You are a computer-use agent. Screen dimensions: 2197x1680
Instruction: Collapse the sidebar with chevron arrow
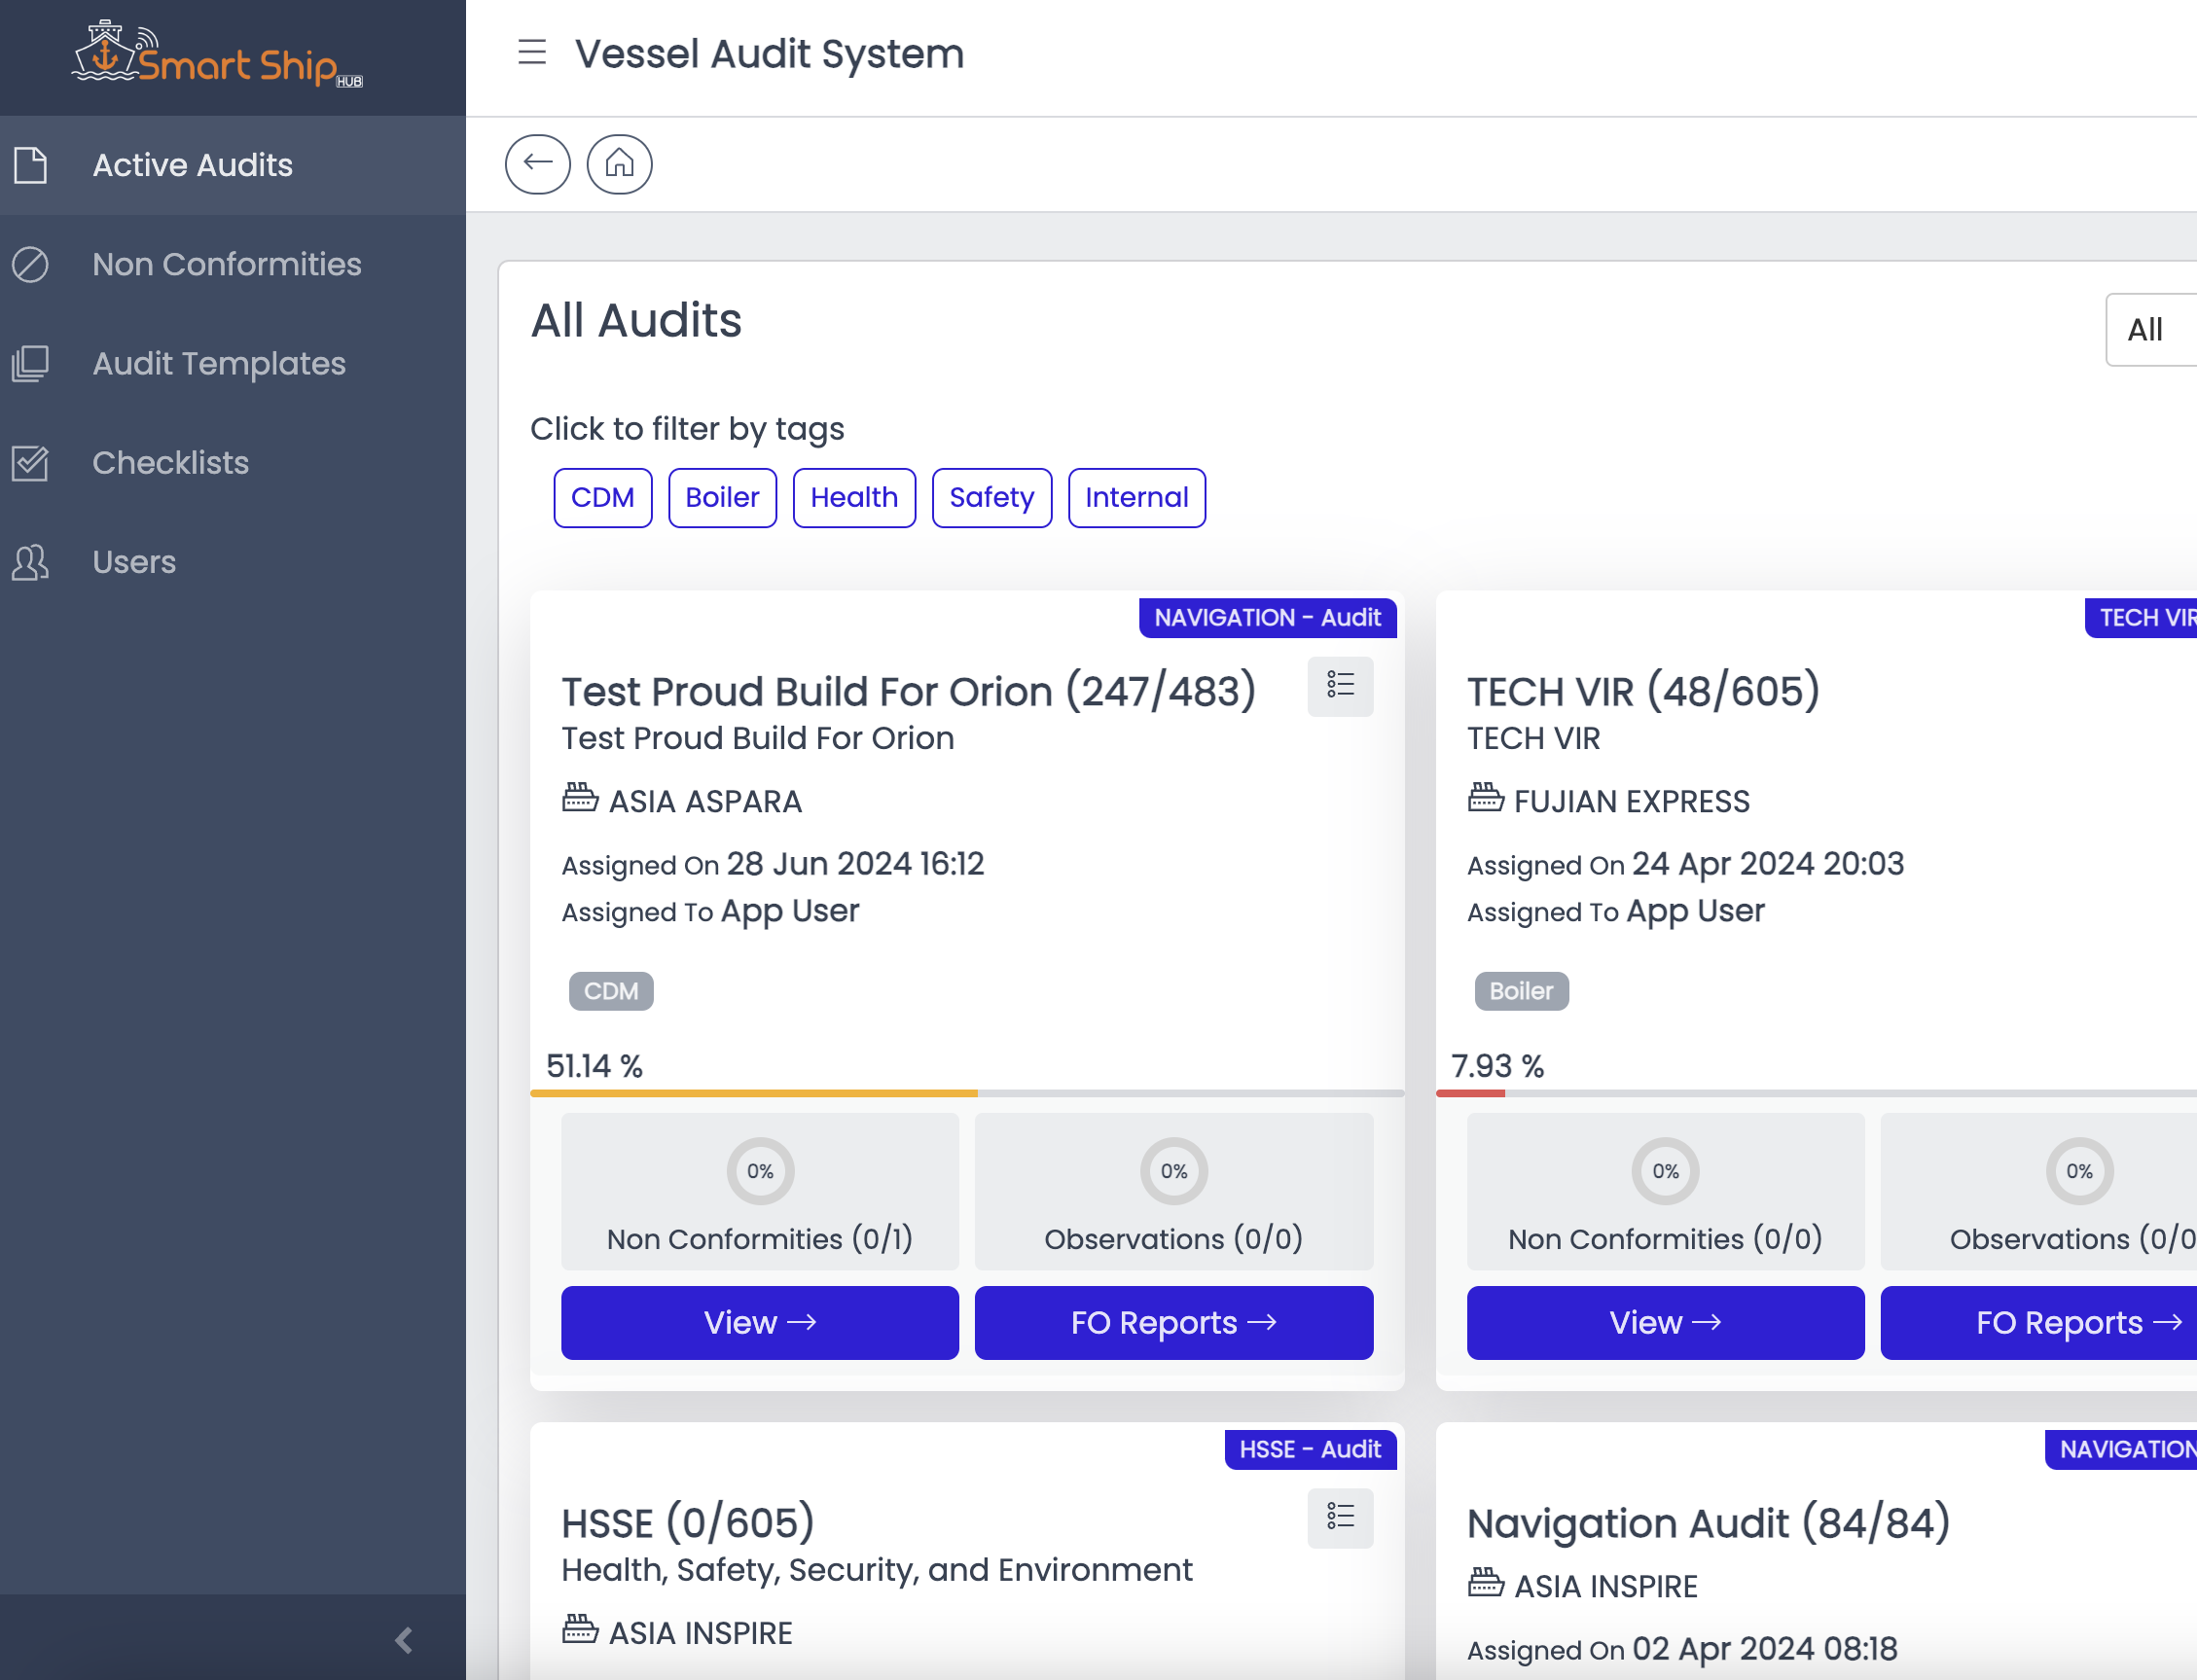coord(404,1640)
